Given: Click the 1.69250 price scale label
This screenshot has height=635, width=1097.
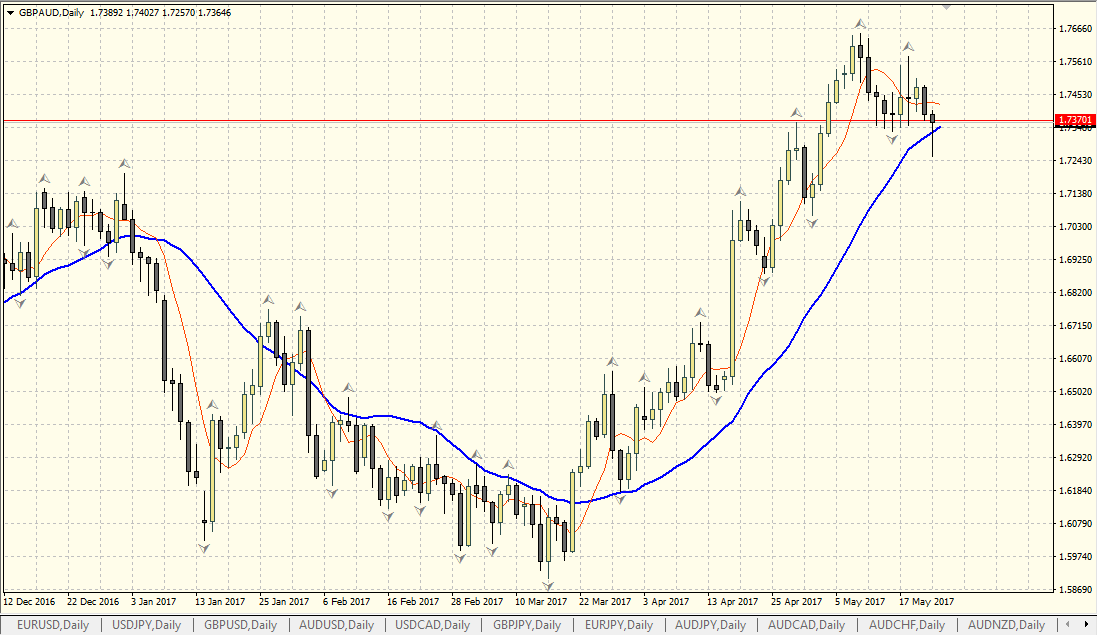Looking at the screenshot, I should click(x=1076, y=259).
